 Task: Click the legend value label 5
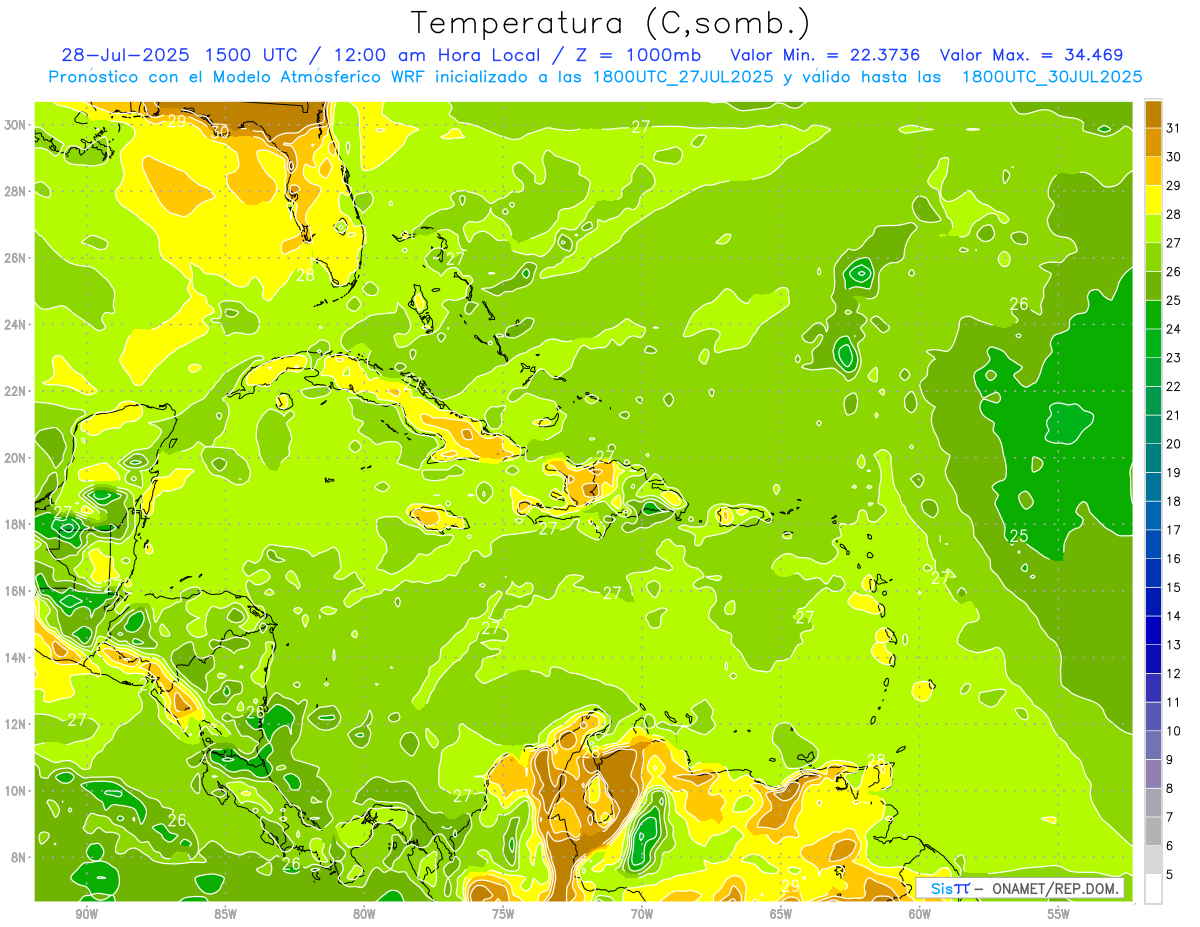(1170, 874)
